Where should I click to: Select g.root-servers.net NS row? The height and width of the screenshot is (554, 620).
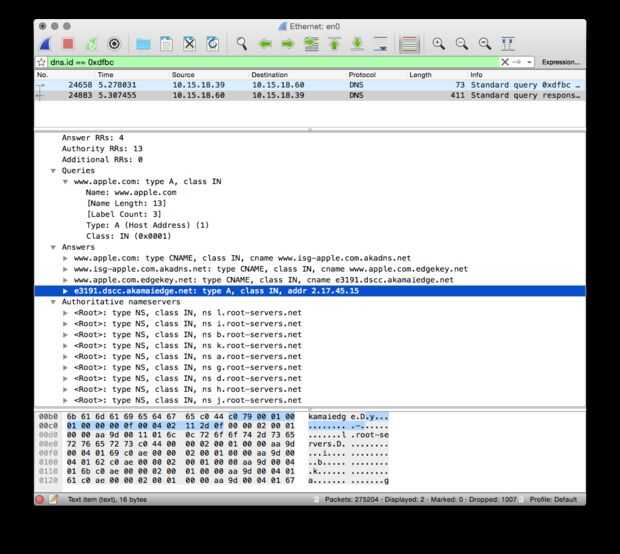310,367
